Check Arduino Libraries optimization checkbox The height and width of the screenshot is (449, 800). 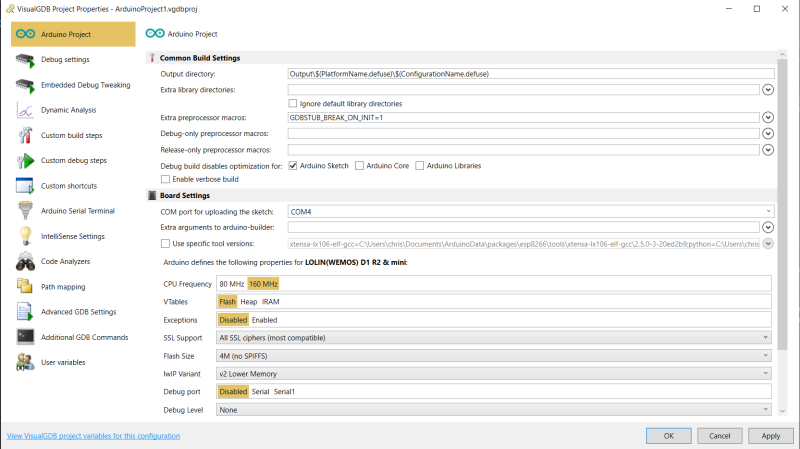click(x=420, y=166)
